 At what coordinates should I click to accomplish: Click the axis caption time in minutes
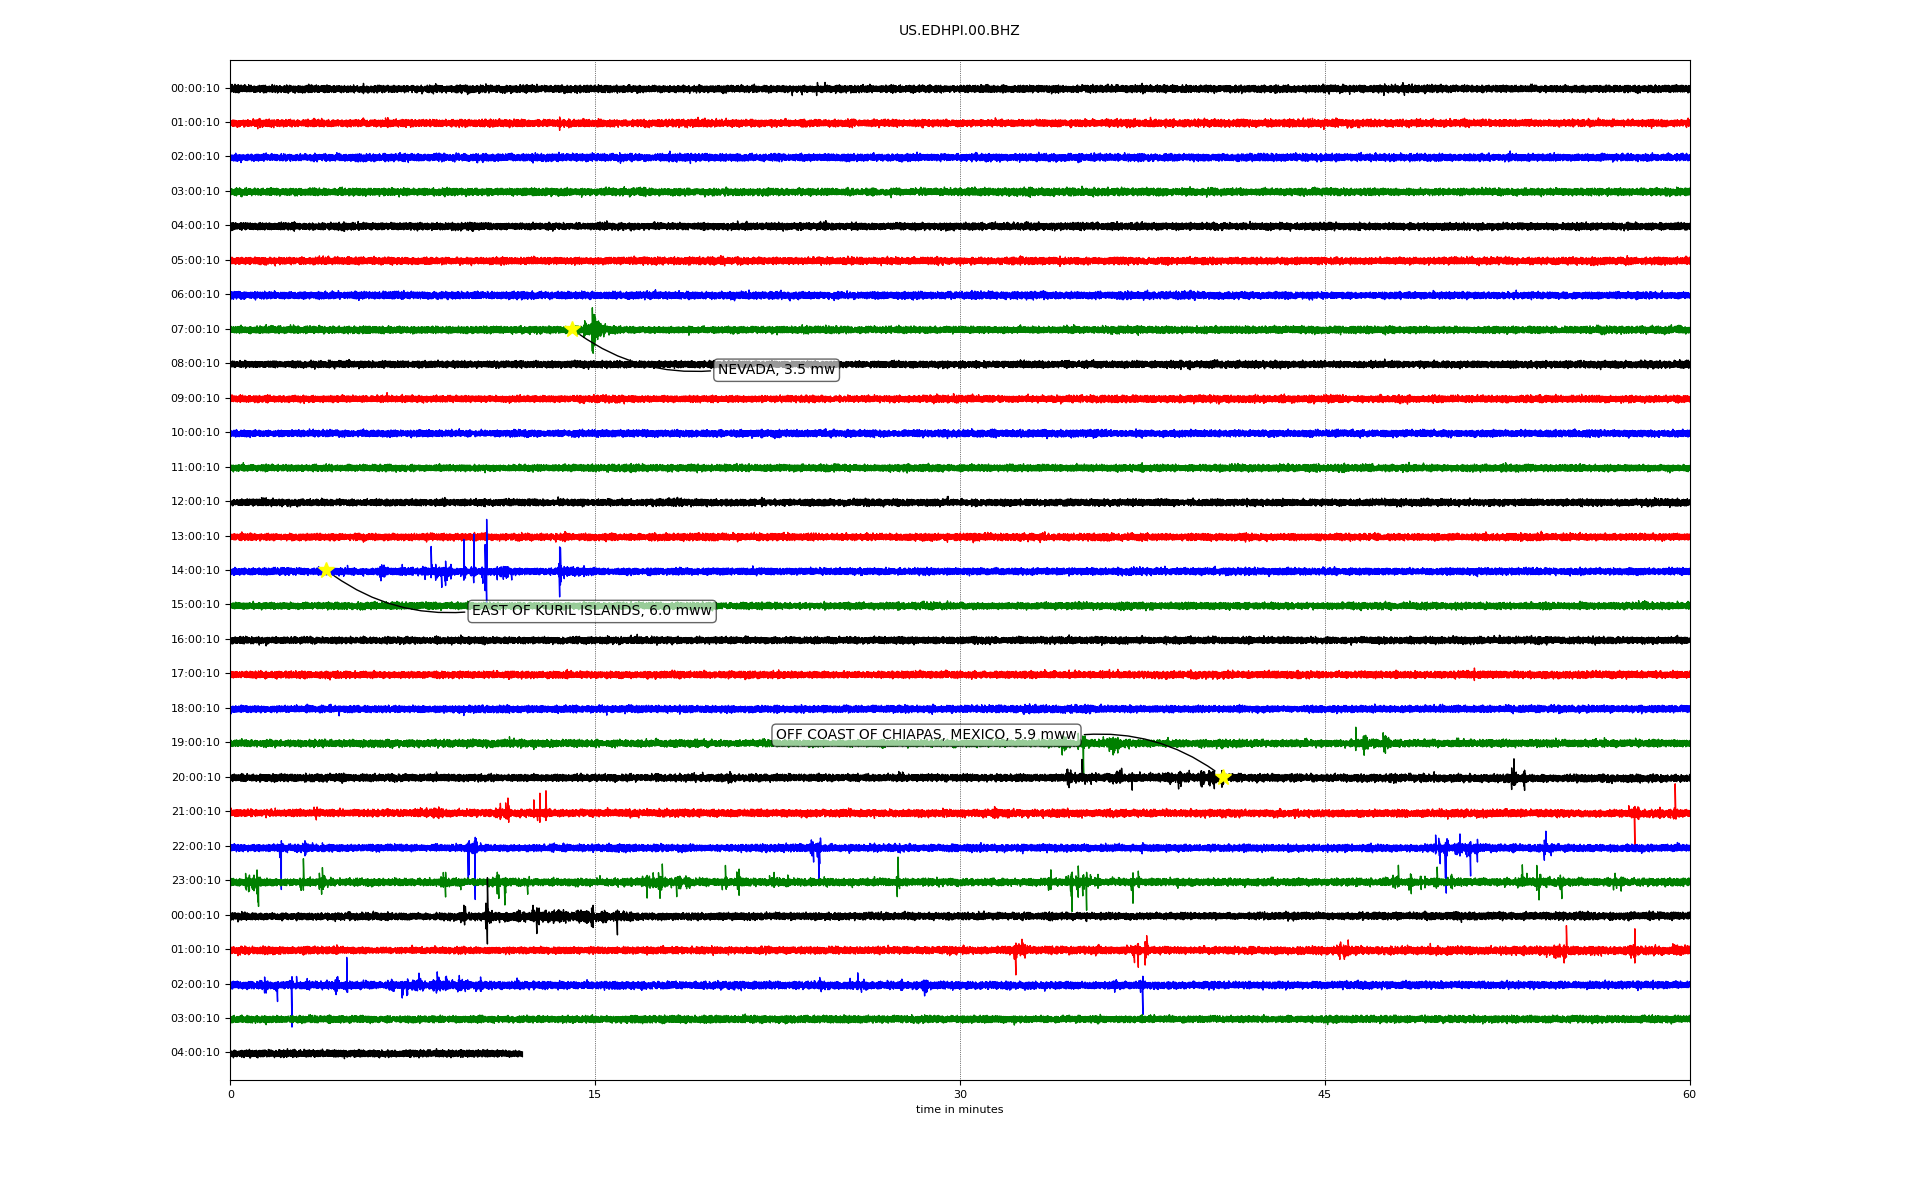pyautogui.click(x=959, y=1110)
